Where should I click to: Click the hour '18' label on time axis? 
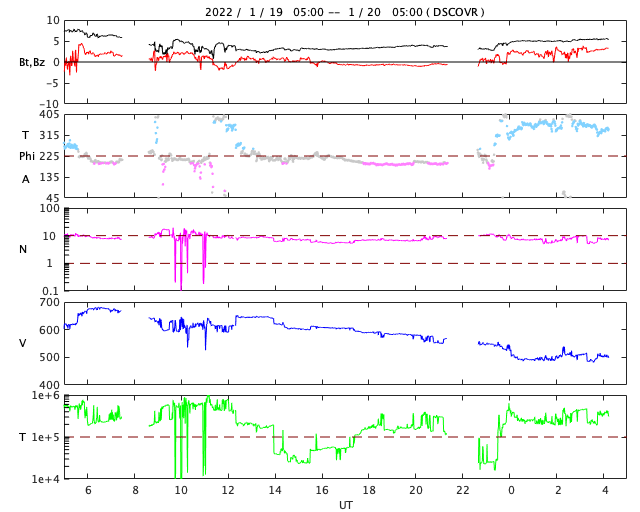369,490
